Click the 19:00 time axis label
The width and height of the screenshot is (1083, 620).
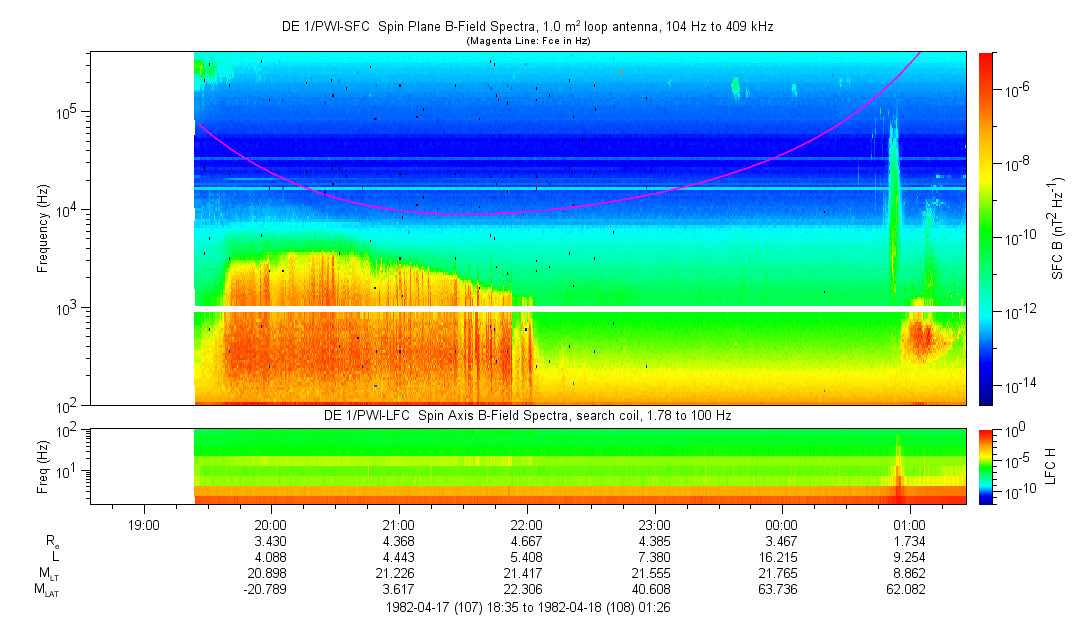(144, 524)
